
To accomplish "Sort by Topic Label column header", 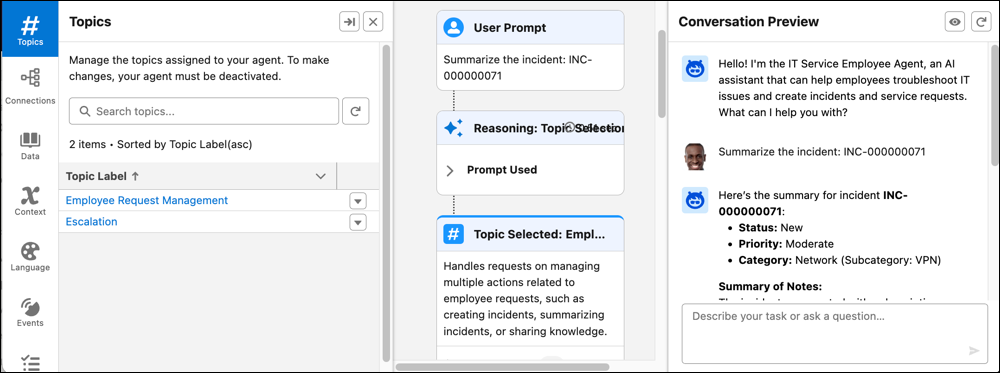I will [x=103, y=176].
